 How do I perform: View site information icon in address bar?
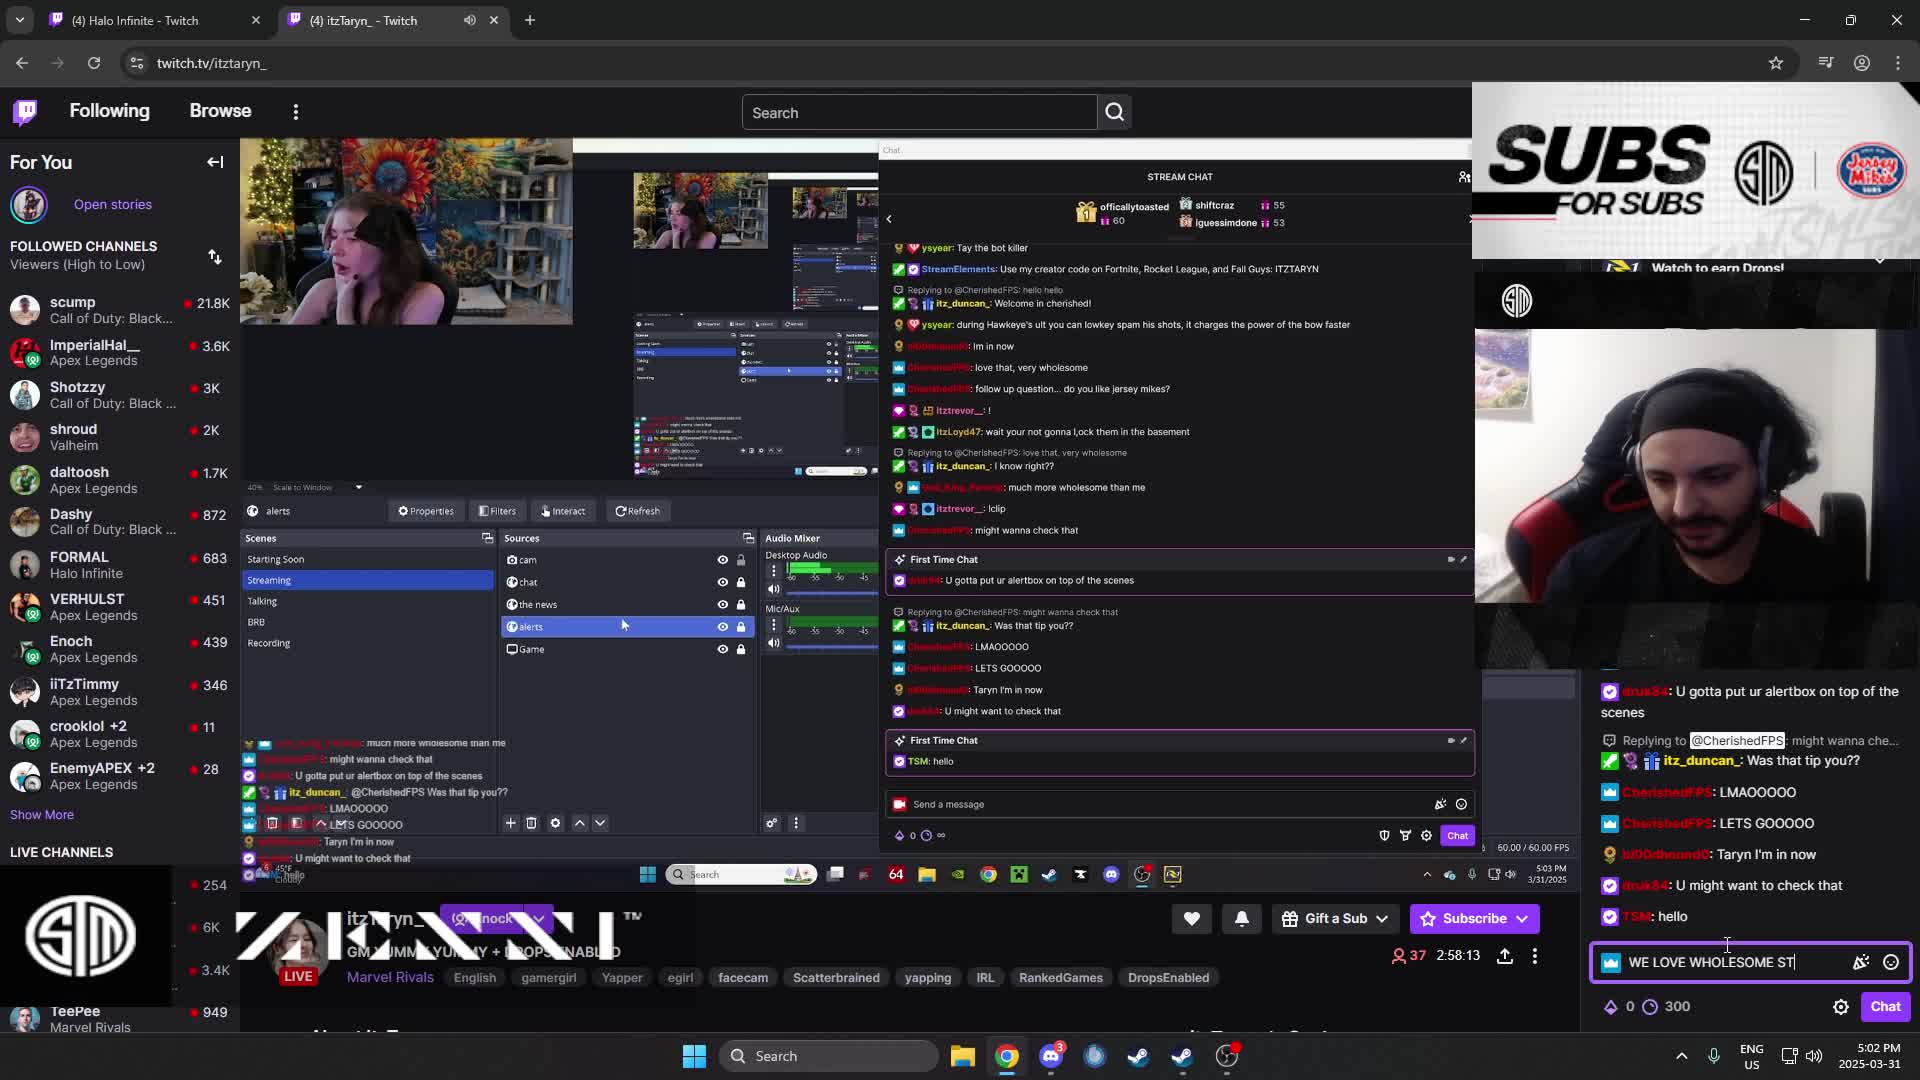137,63
